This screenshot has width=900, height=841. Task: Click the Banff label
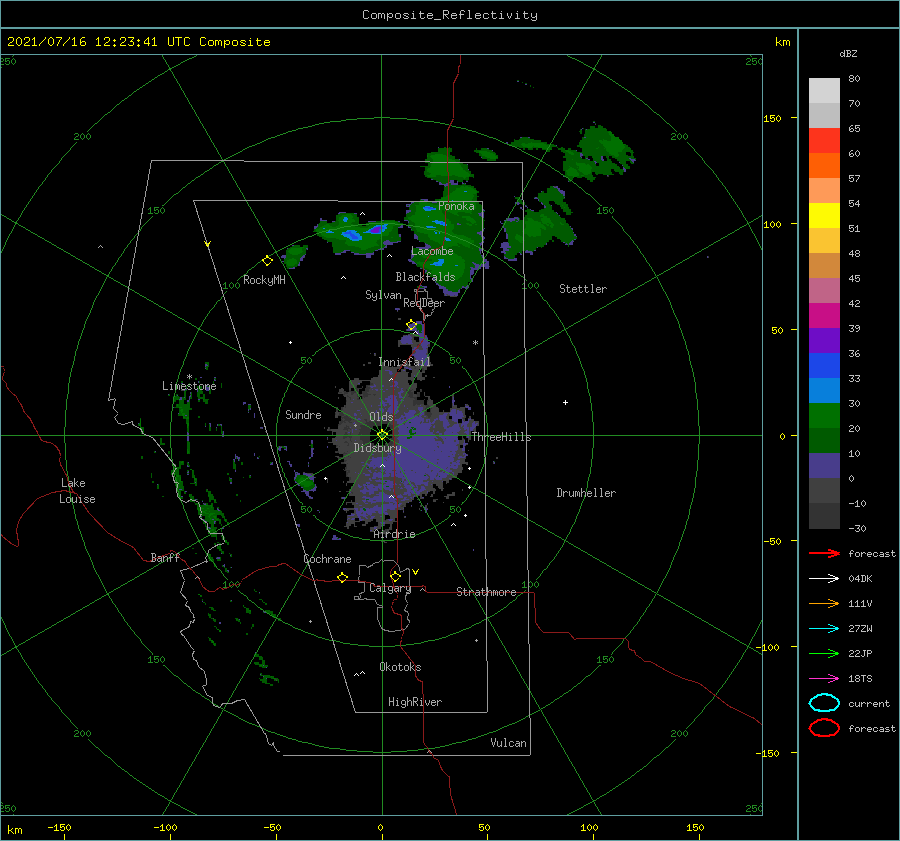(x=165, y=557)
